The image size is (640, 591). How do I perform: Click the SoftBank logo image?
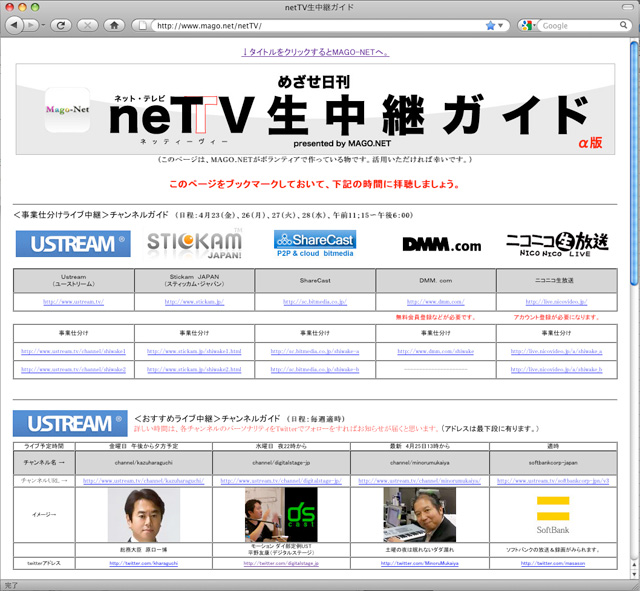click(x=553, y=515)
